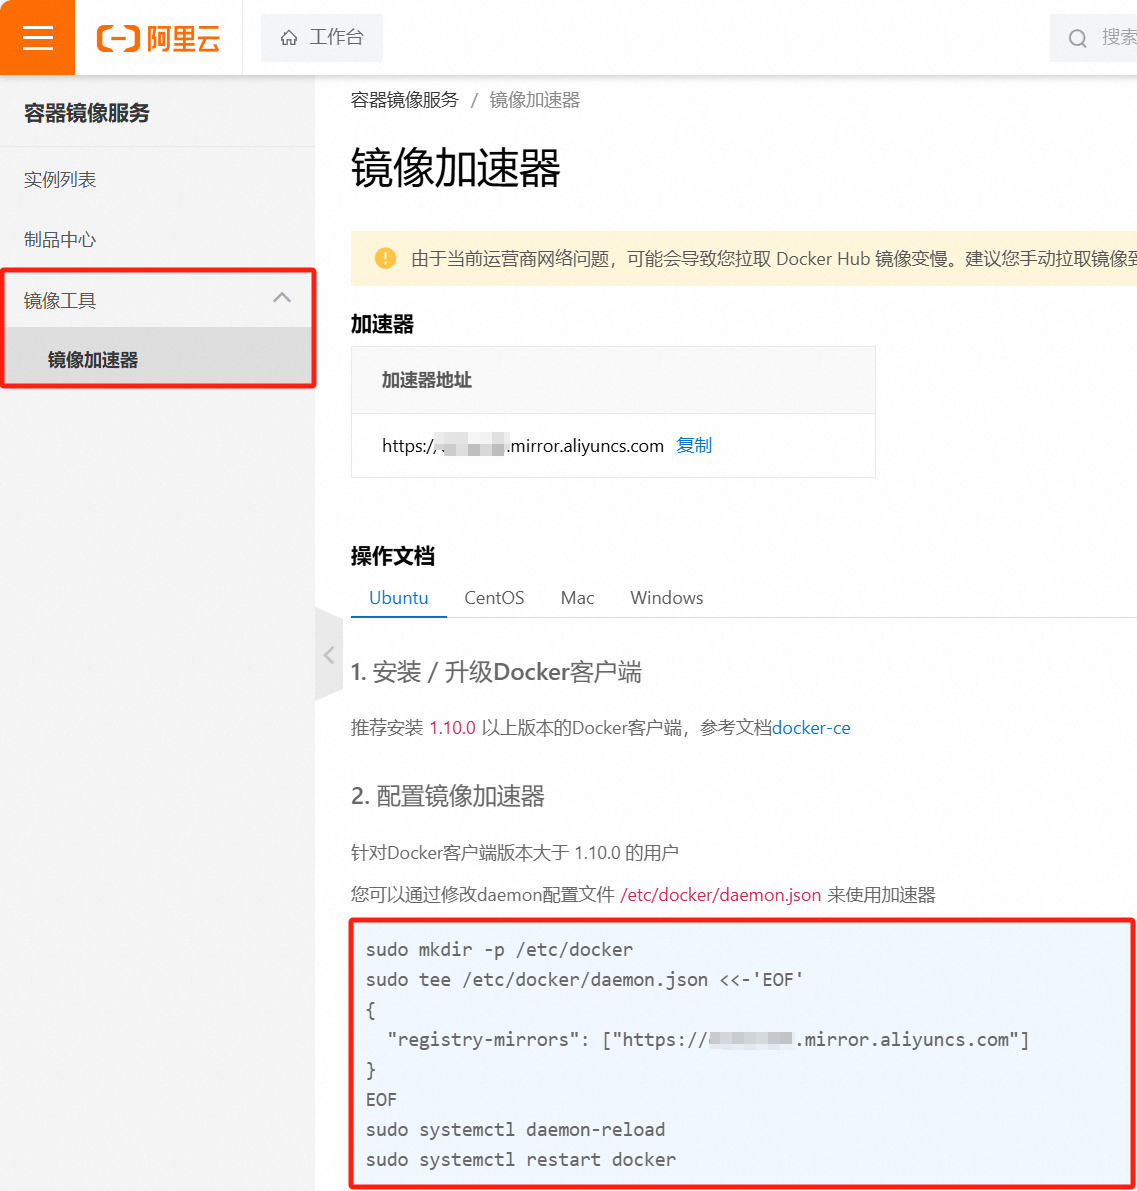Click the 操作文档 section heading
This screenshot has height=1191, width=1137.
coord(393,556)
